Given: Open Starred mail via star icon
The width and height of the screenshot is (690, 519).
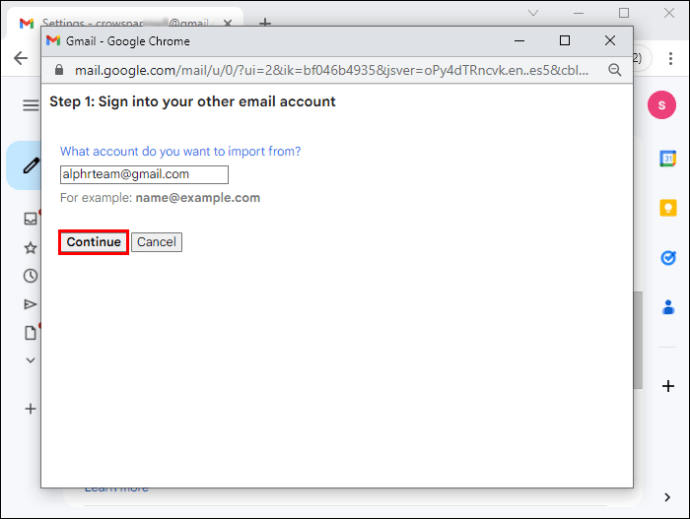Looking at the screenshot, I should 31,247.
